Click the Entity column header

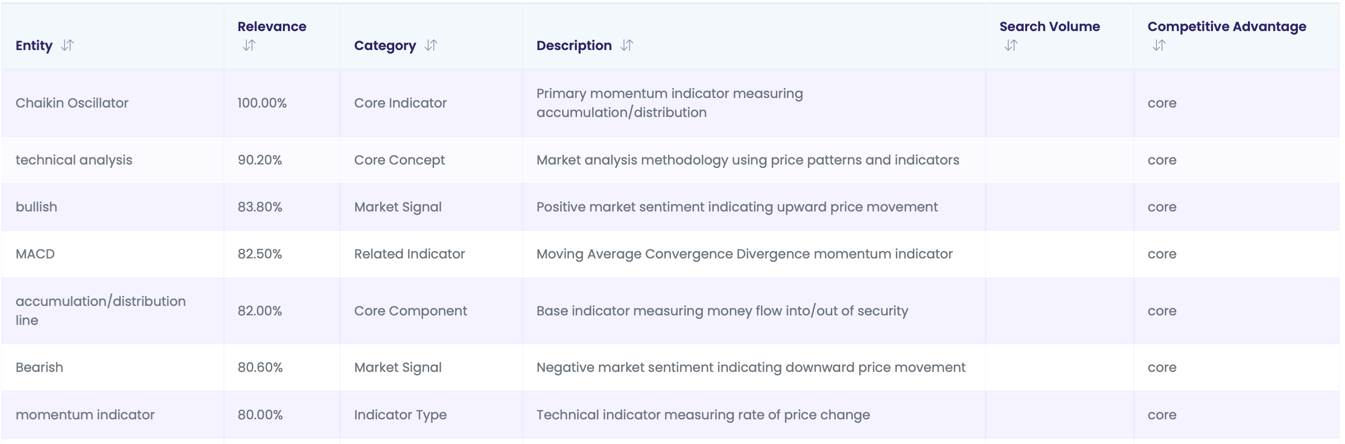(x=34, y=45)
